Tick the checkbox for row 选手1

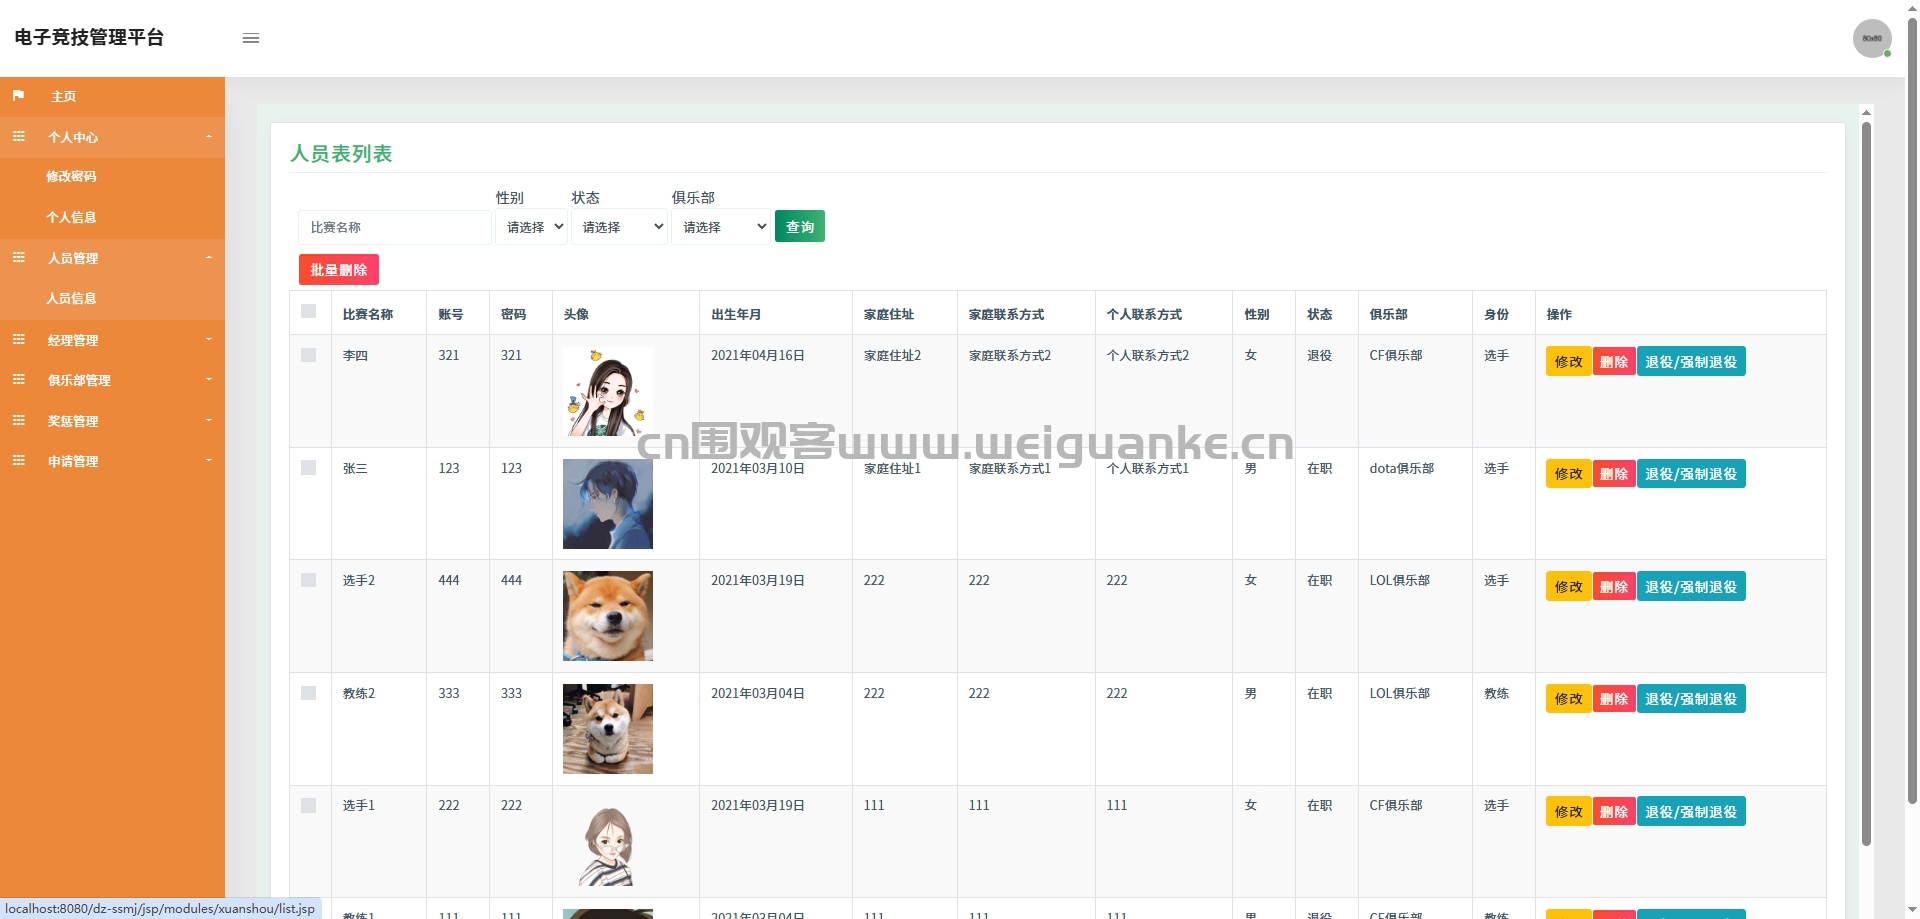pyautogui.click(x=308, y=805)
